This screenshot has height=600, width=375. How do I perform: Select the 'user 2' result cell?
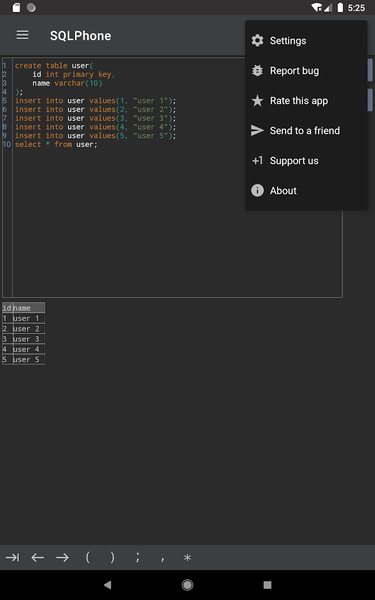pos(29,329)
